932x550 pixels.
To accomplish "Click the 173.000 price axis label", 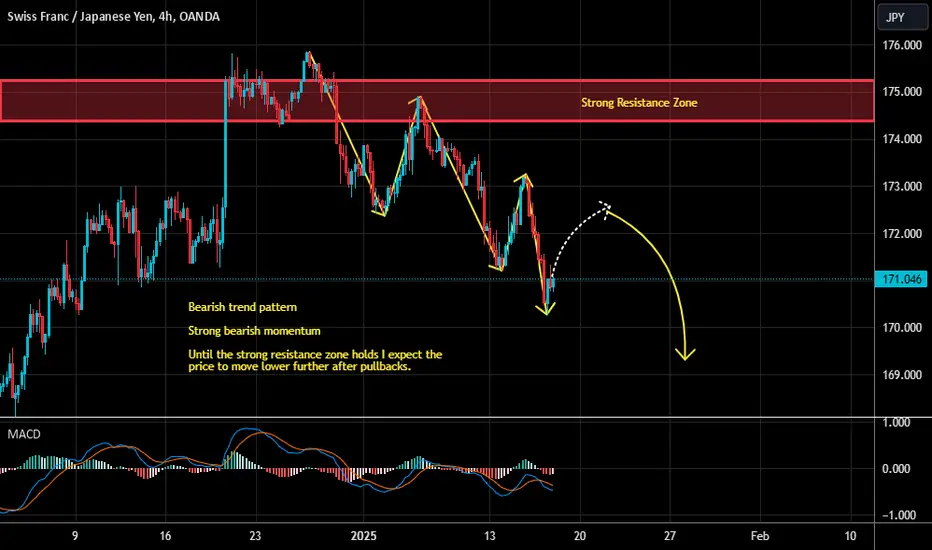I will click(902, 186).
